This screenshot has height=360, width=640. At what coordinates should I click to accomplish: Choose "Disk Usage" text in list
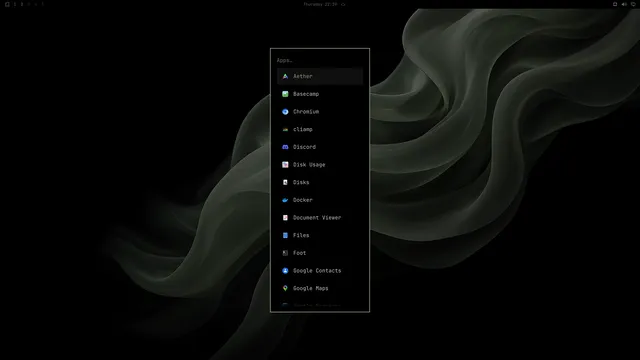pos(309,164)
